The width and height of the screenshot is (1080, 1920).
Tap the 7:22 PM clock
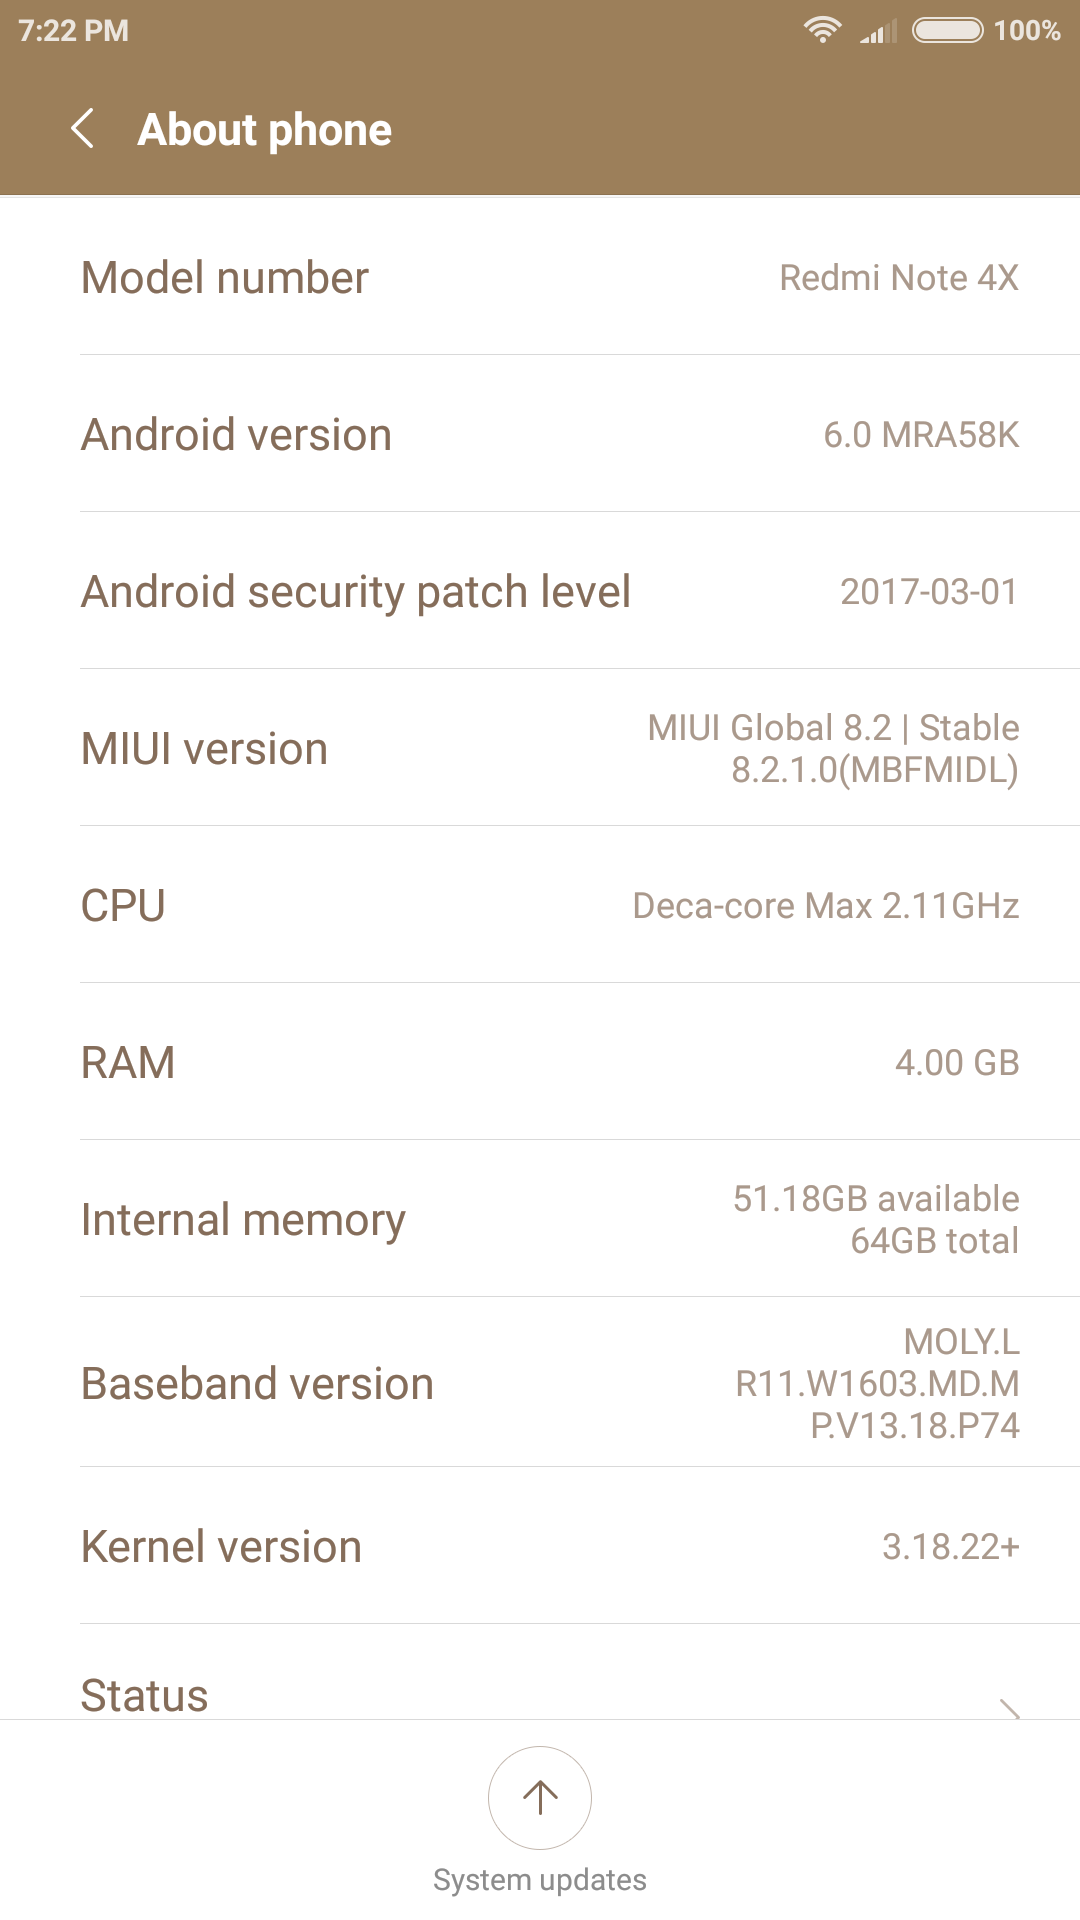(74, 31)
